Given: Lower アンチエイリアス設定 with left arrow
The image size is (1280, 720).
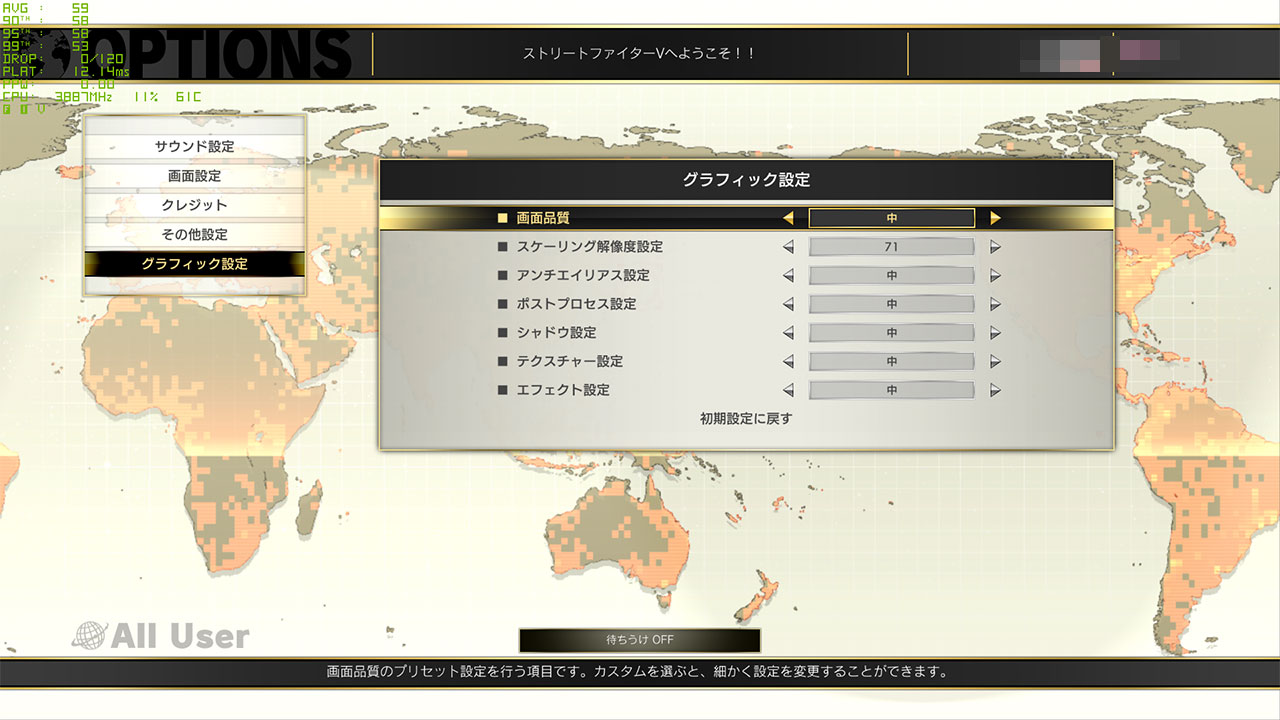Looking at the screenshot, I should click(x=788, y=276).
